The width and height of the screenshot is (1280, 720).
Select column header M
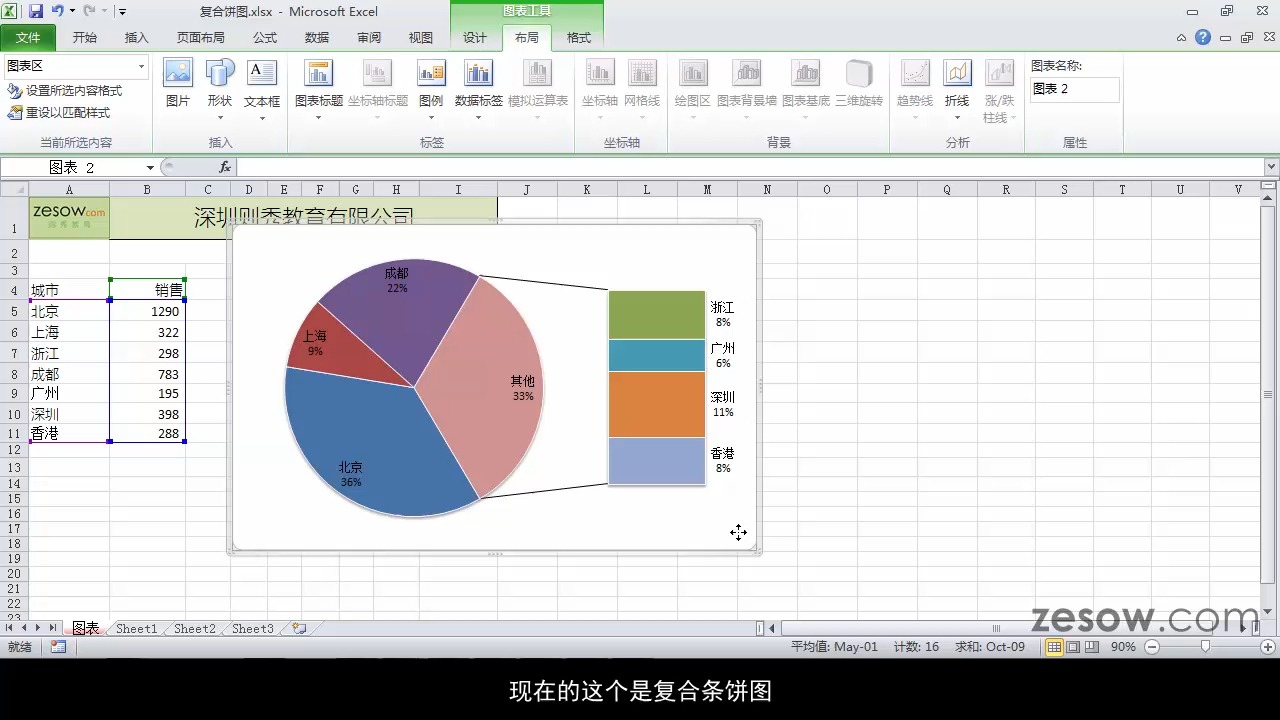(707, 189)
